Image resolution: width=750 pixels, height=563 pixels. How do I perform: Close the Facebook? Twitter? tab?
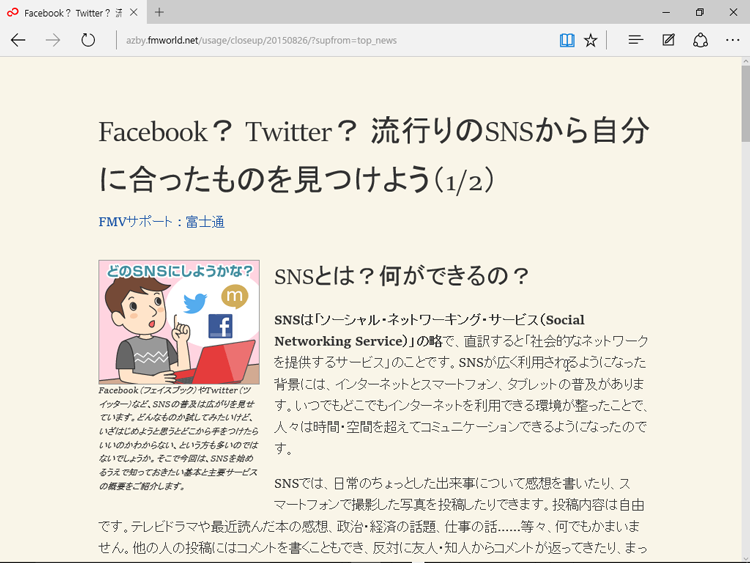point(134,12)
